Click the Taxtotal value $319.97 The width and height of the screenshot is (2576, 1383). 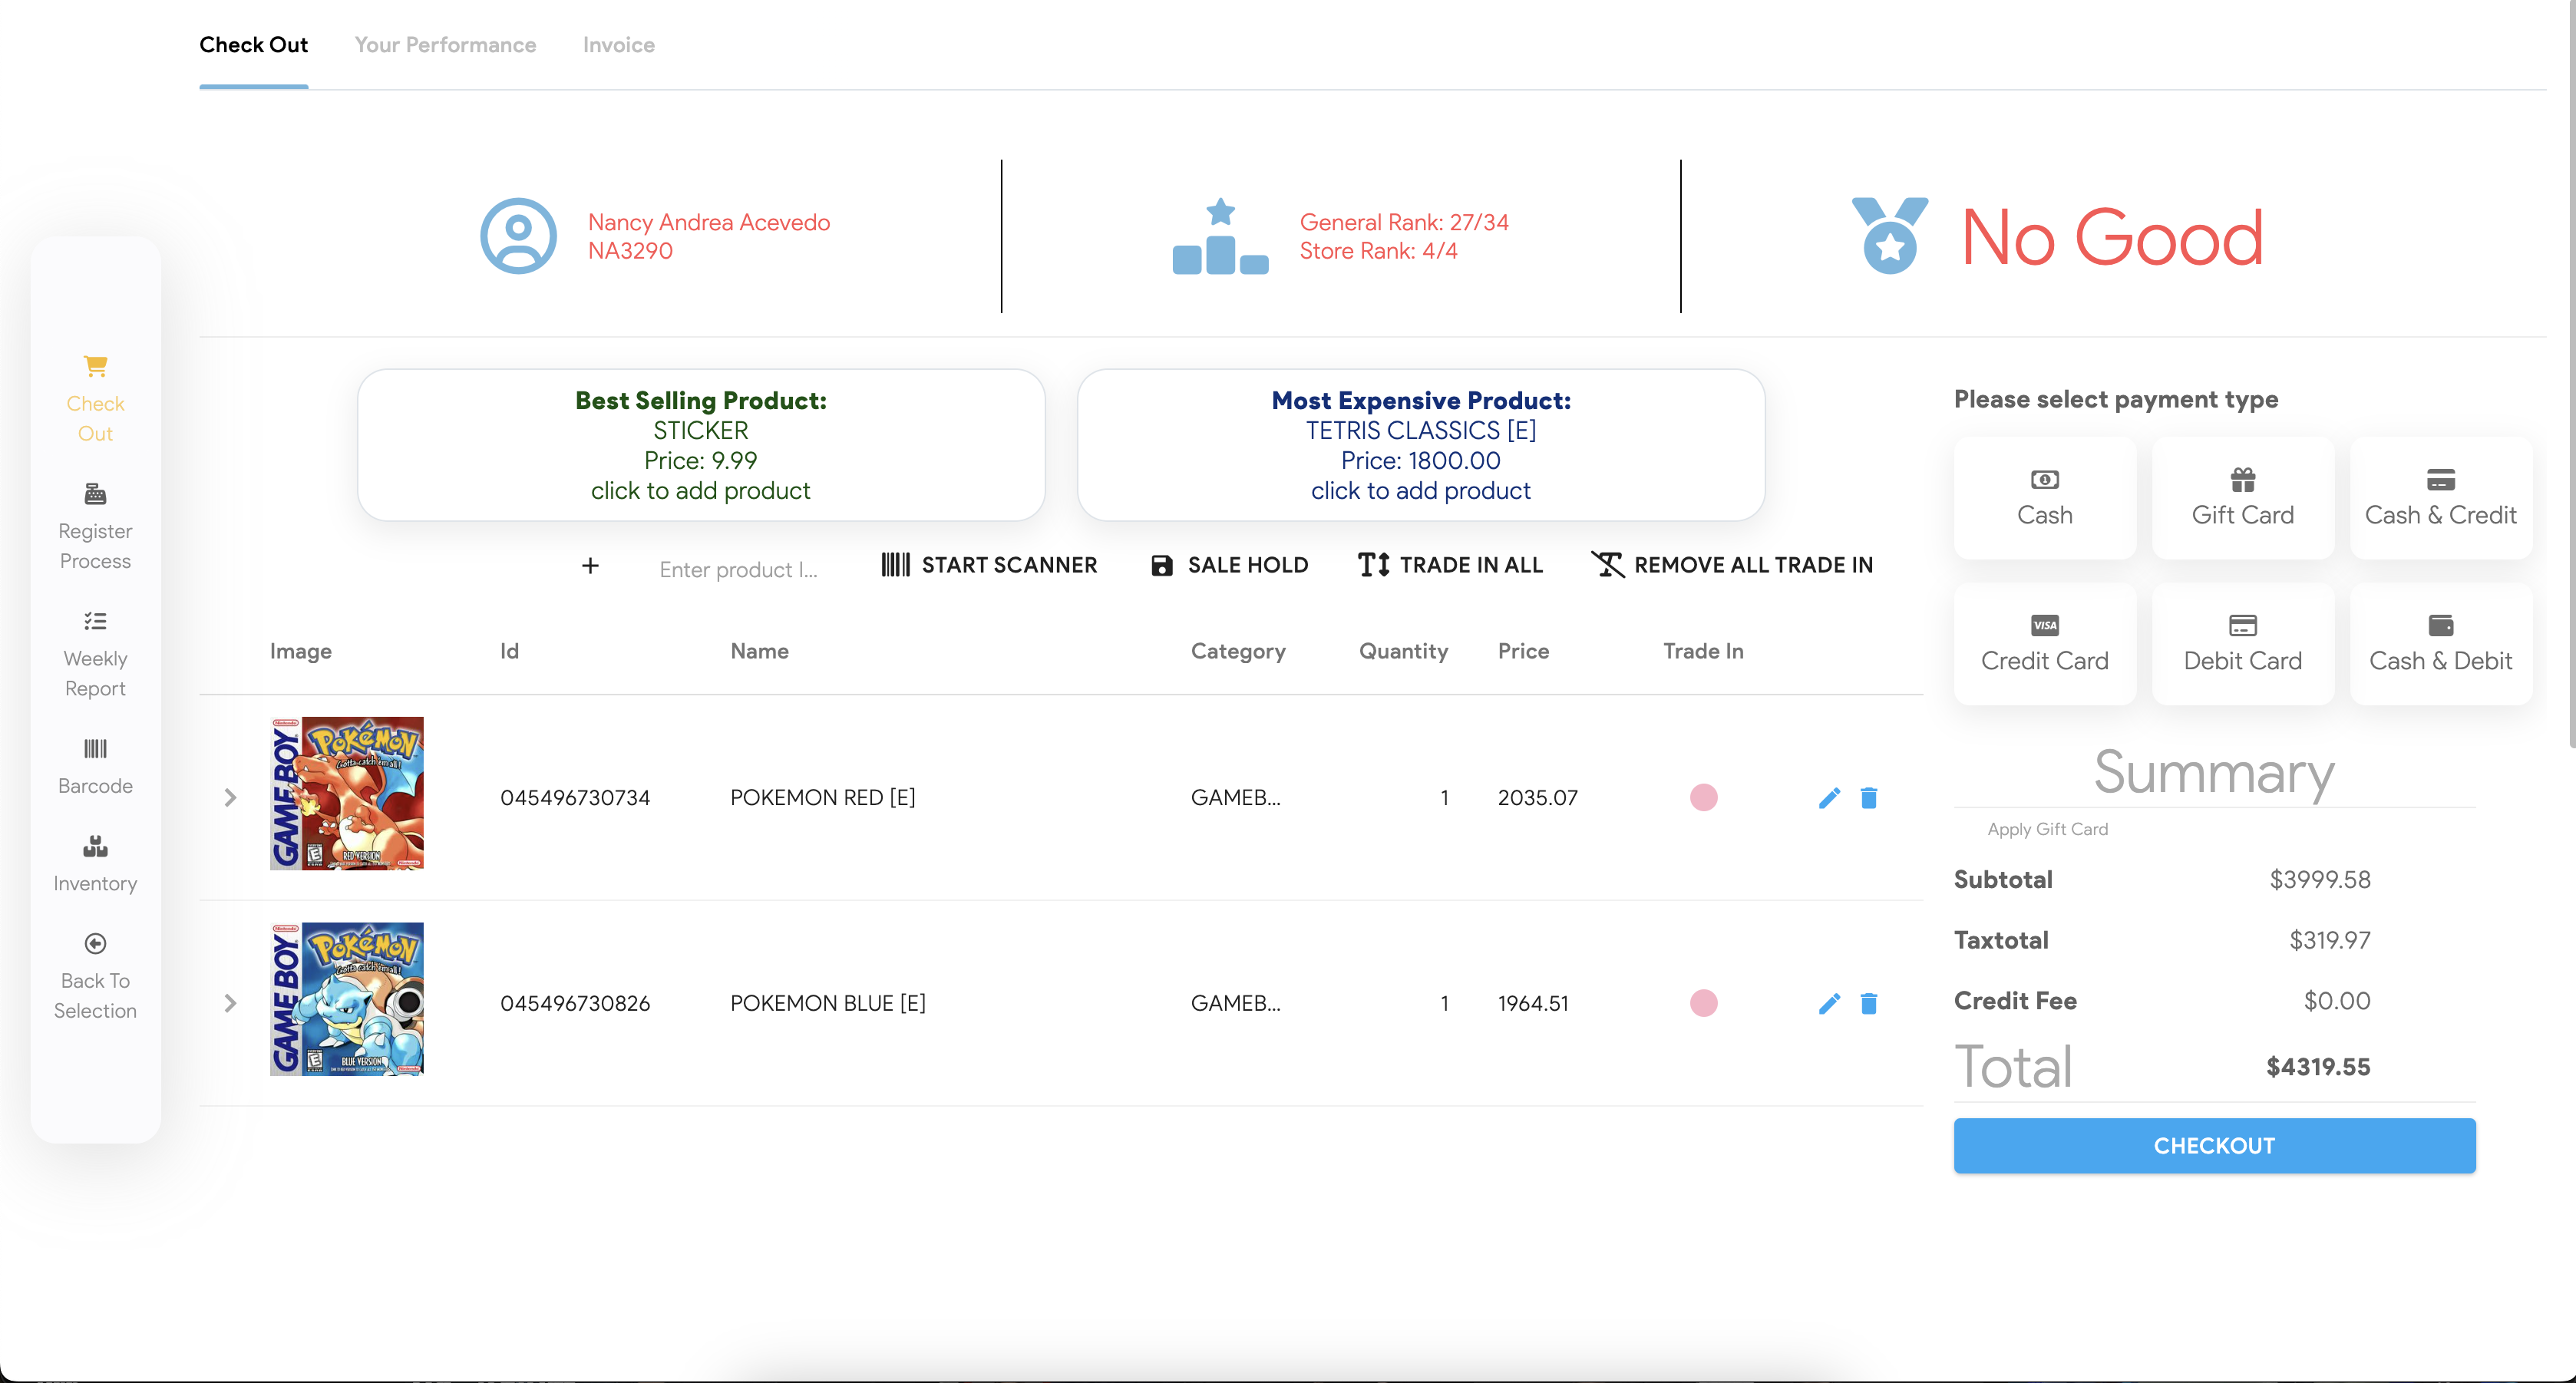click(x=2329, y=941)
